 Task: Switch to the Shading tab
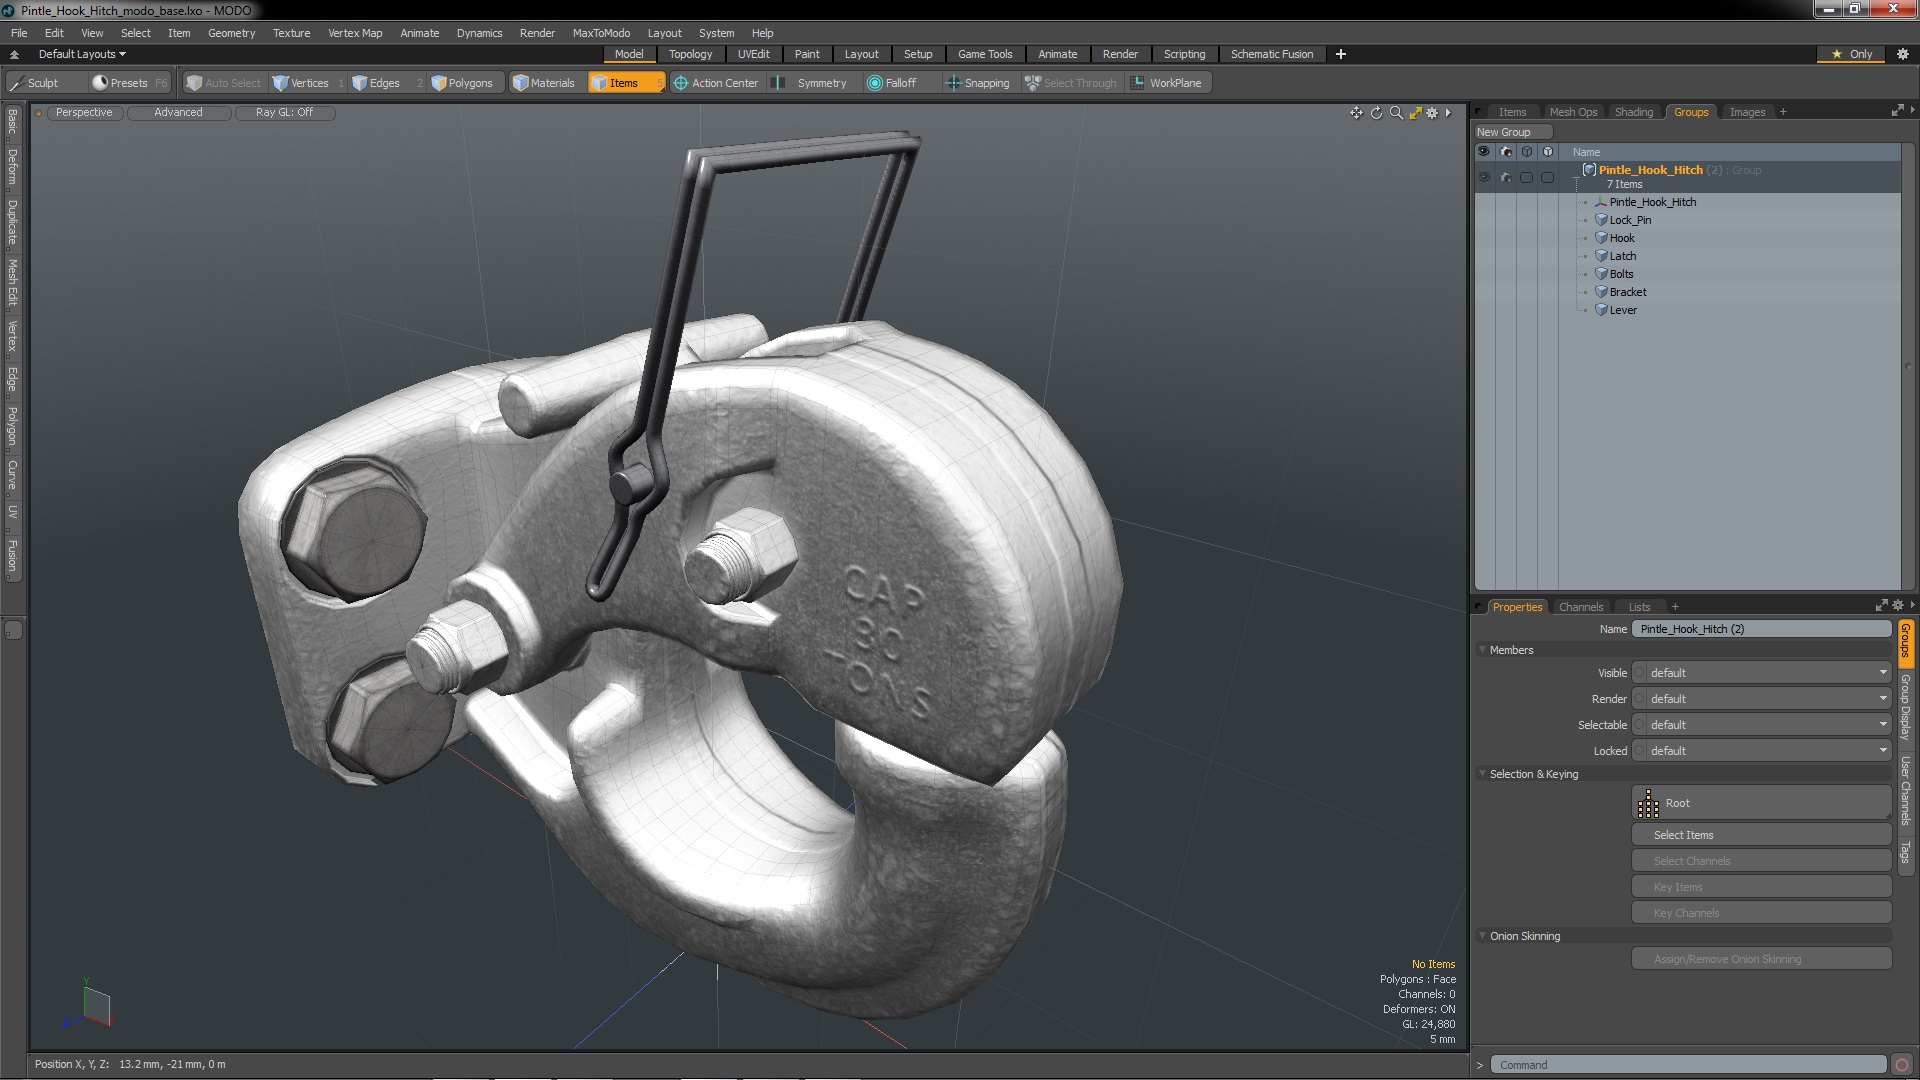[x=1633, y=111]
